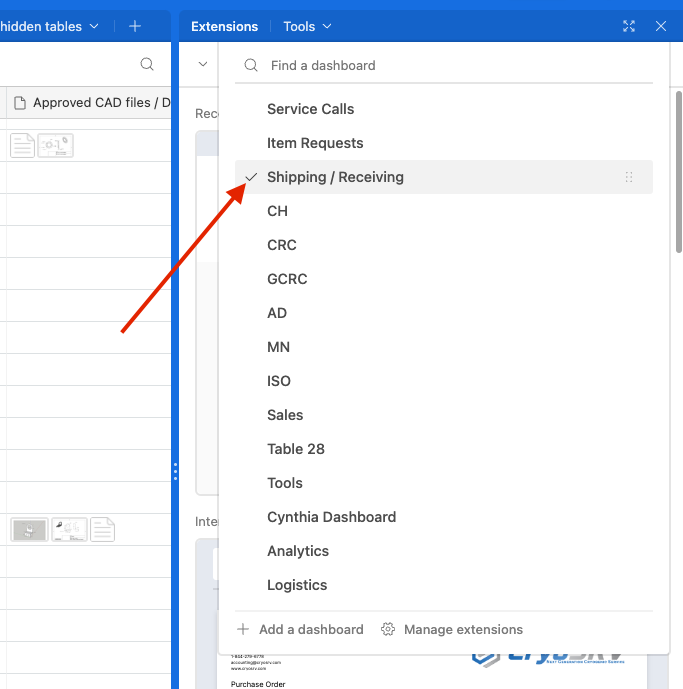Screen dimensions: 683x689
Task: Open the first CAD file thumbnail attachment
Action: (x=23, y=146)
